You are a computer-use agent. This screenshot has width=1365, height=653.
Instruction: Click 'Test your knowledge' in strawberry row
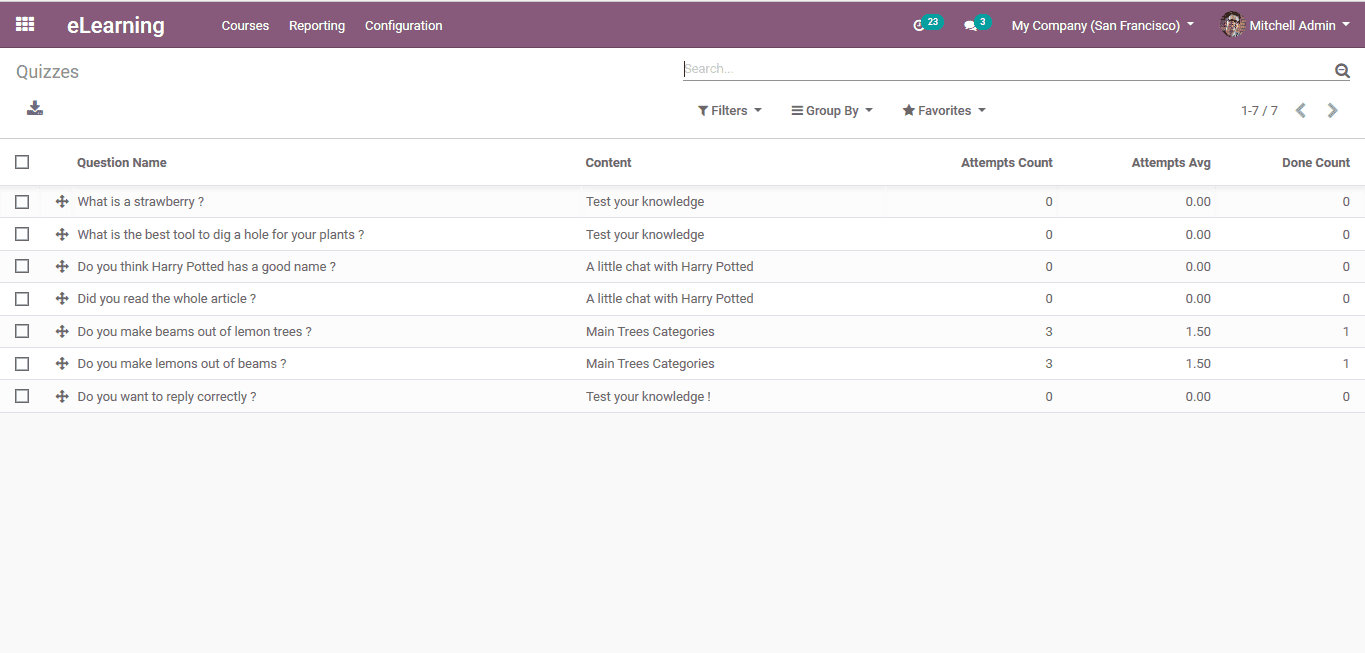pyautogui.click(x=645, y=202)
